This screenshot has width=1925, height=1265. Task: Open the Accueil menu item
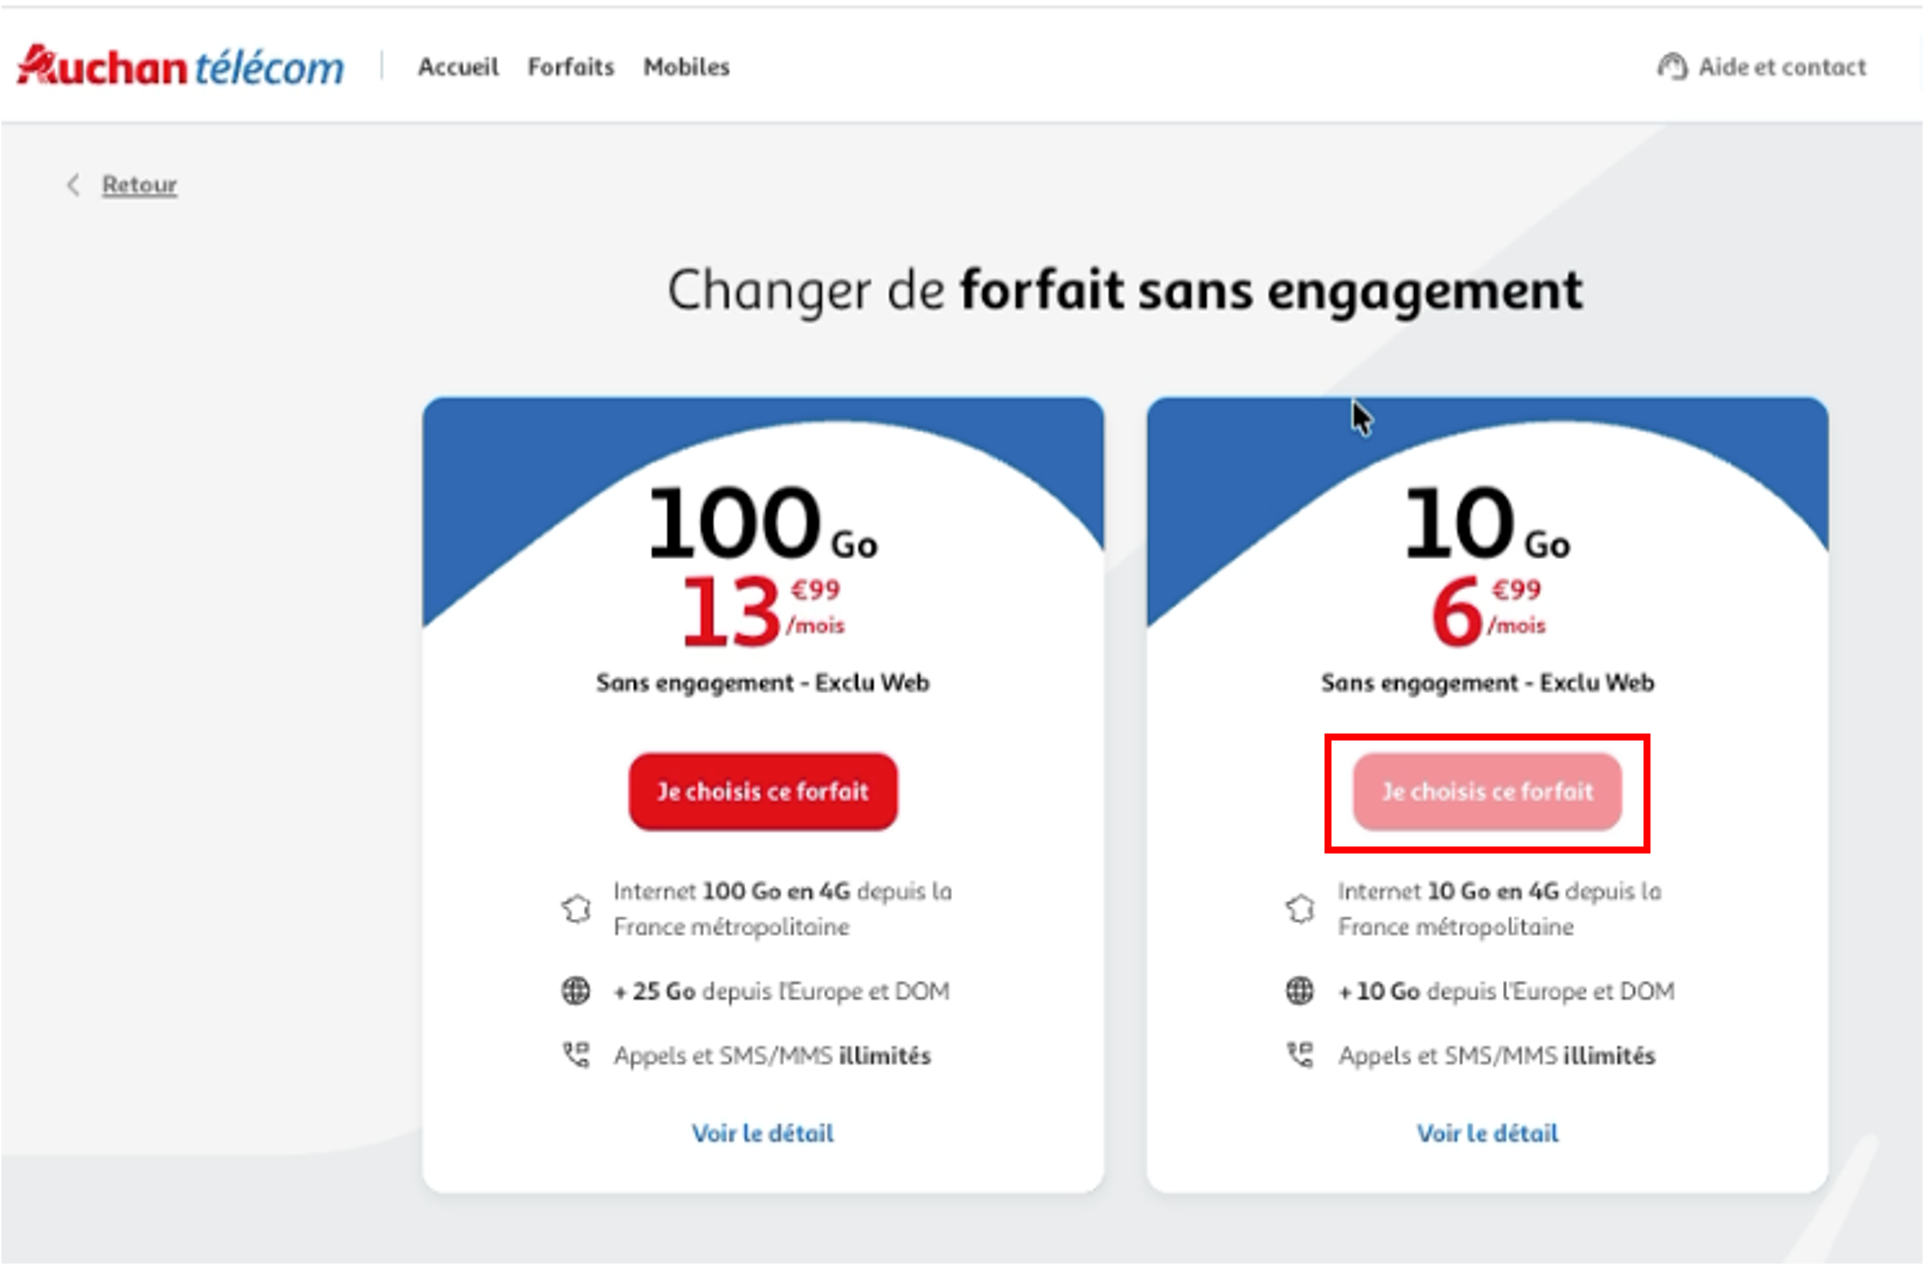pyautogui.click(x=460, y=66)
